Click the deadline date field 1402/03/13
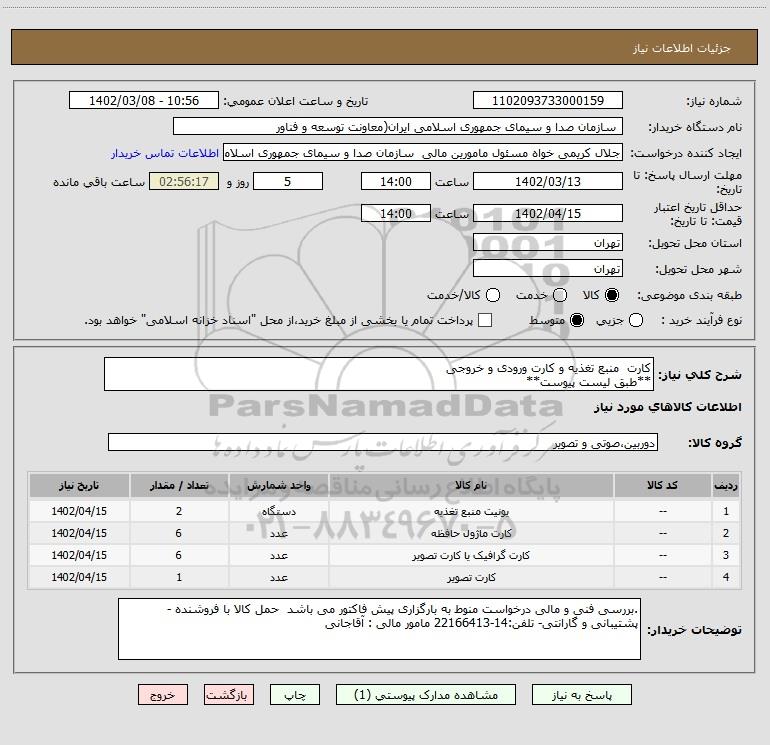This screenshot has height=745, width=770. pyautogui.click(x=548, y=181)
